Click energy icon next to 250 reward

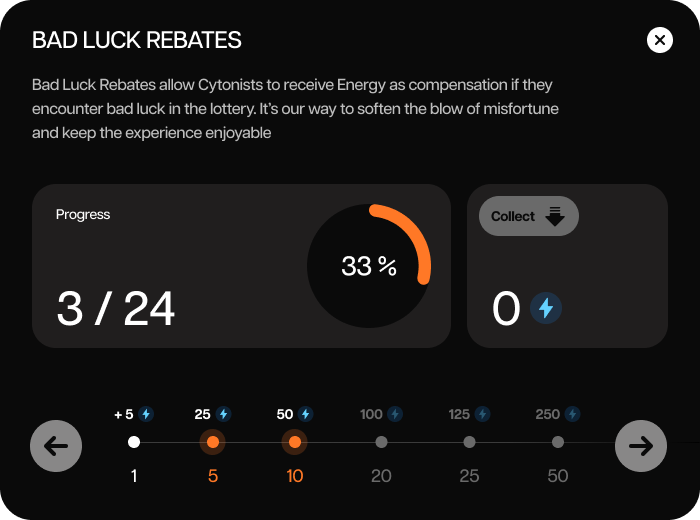point(572,414)
